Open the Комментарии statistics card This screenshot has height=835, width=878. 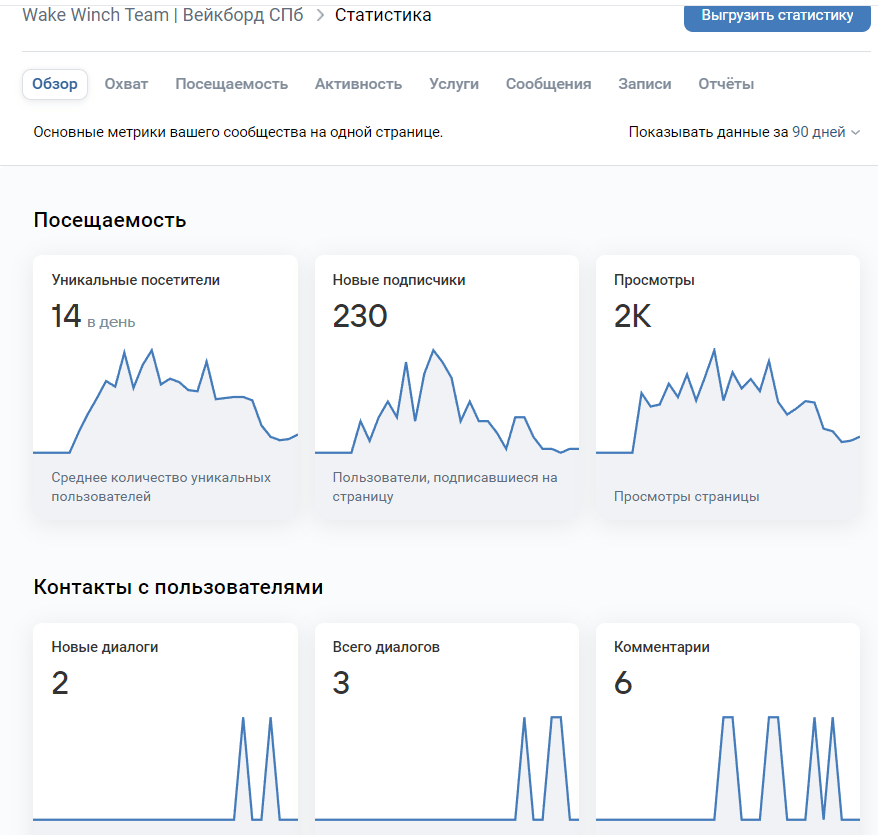click(x=727, y=725)
